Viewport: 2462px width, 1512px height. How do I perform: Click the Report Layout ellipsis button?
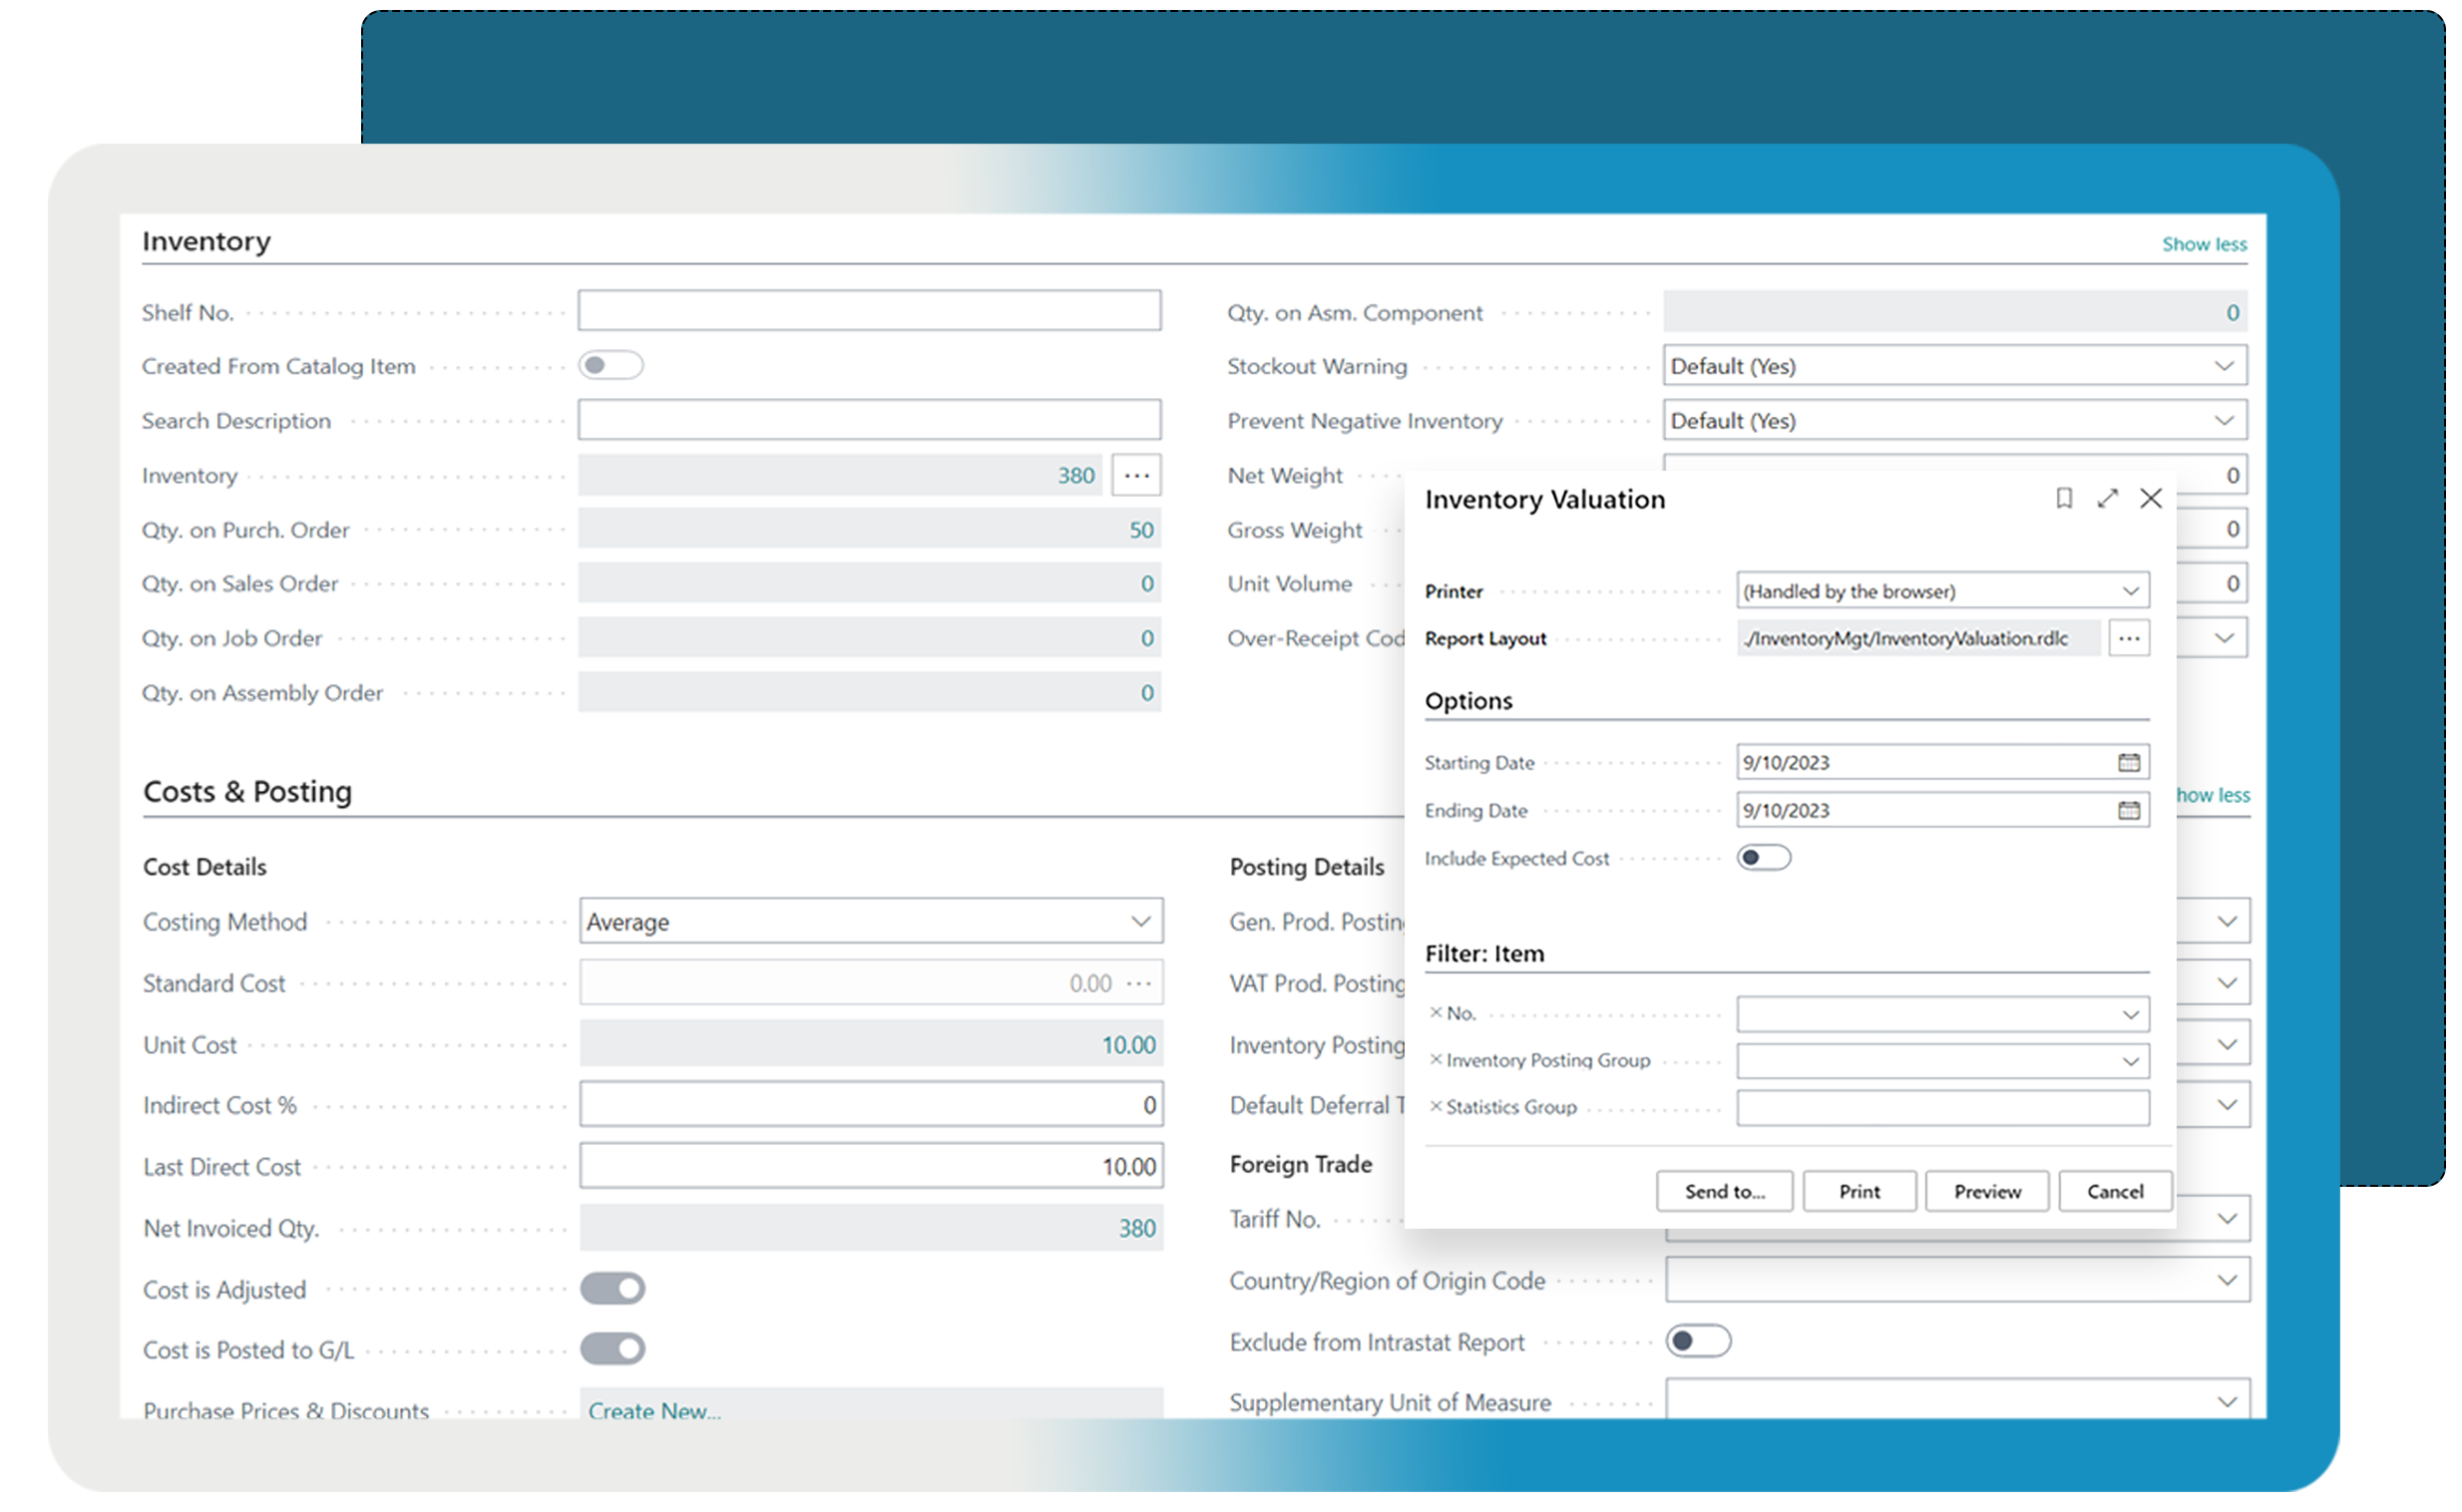point(2129,638)
